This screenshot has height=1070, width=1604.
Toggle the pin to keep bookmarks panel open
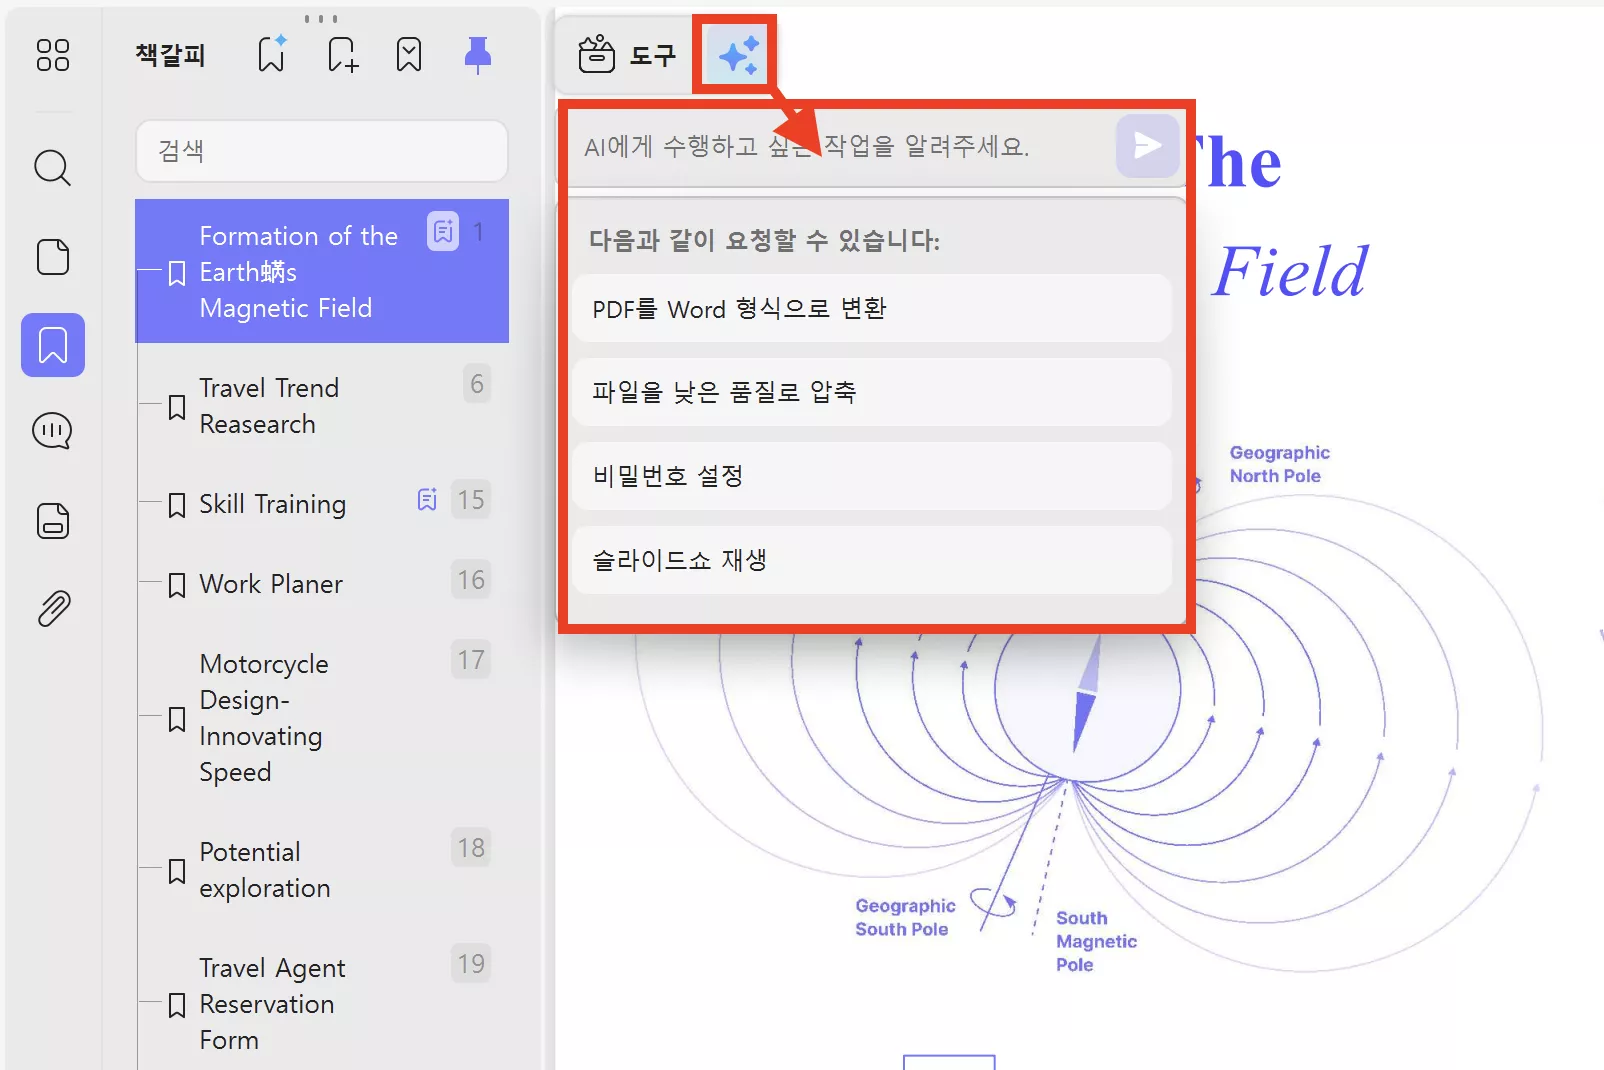(477, 55)
